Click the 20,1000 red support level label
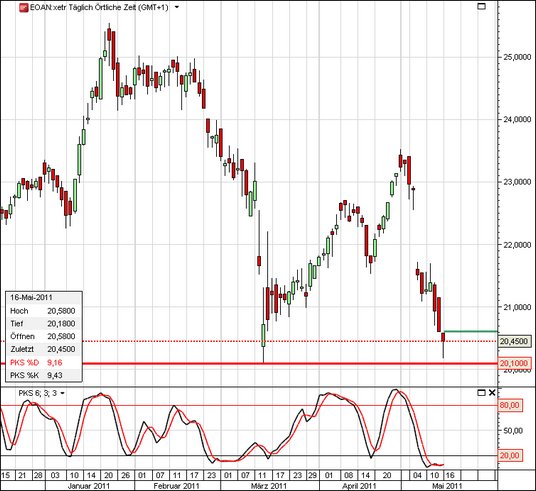 pyautogui.click(x=514, y=363)
